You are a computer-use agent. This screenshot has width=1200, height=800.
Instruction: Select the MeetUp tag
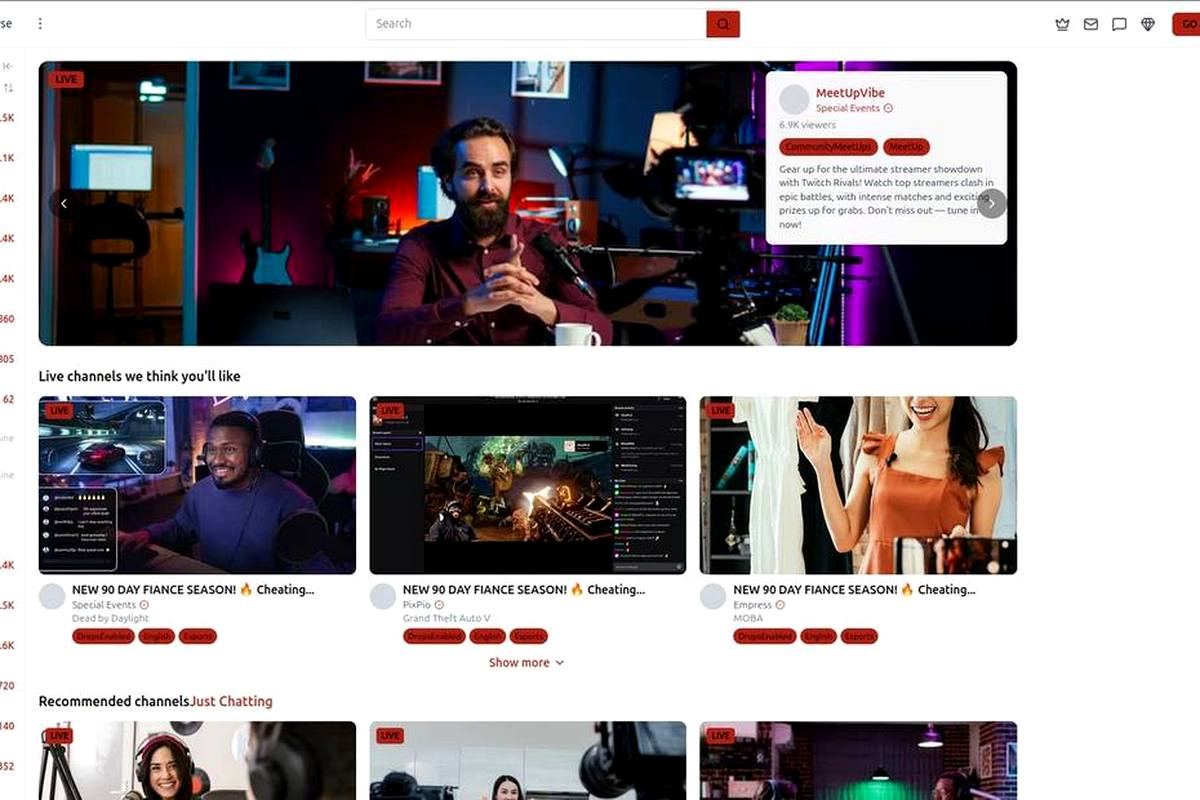click(906, 147)
